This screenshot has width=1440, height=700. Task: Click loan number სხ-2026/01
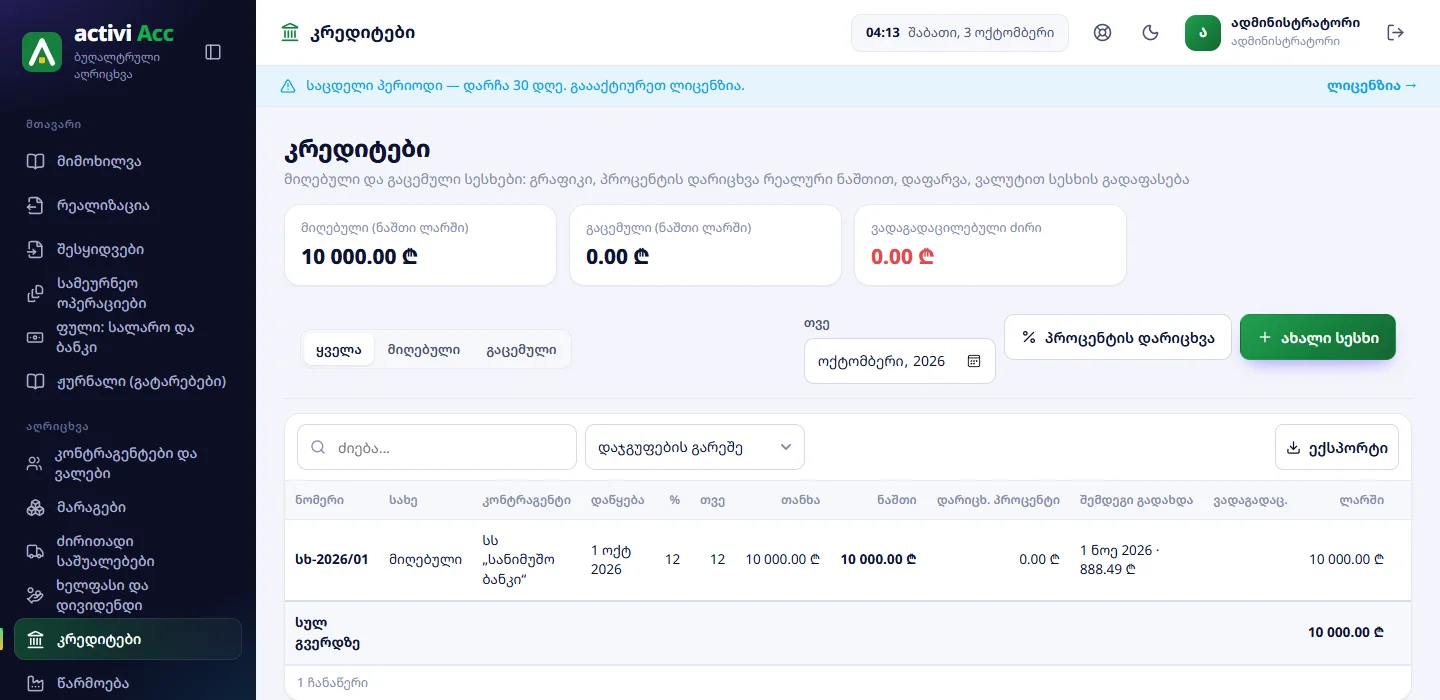coord(332,560)
